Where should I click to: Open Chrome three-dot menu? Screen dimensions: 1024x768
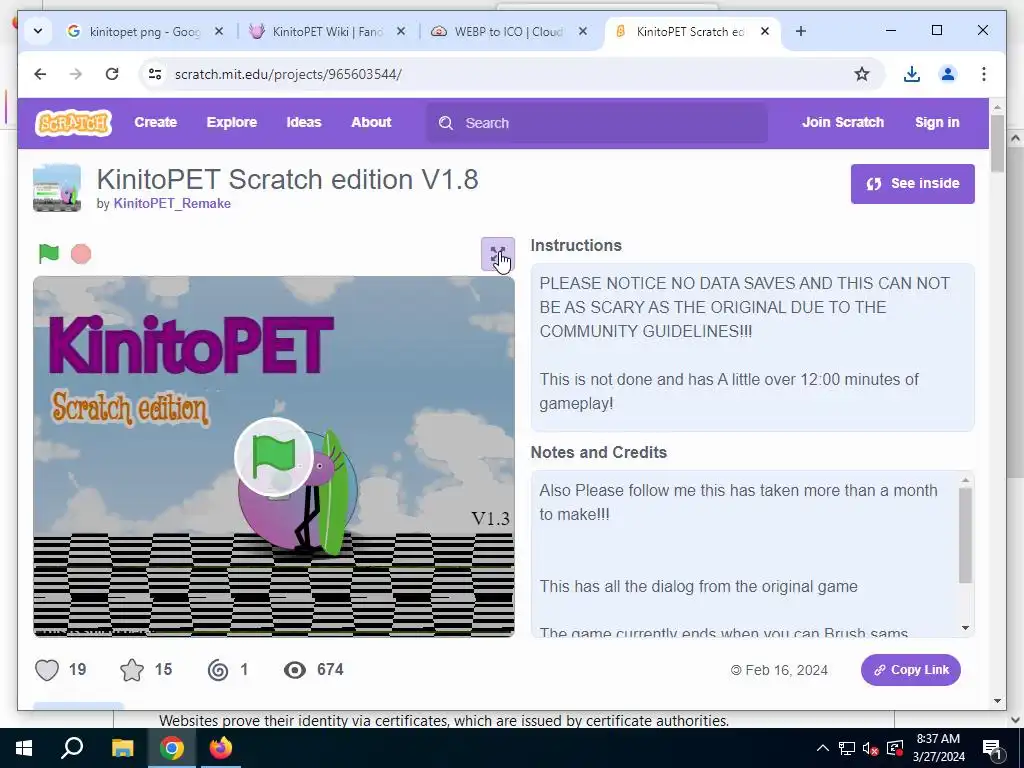click(984, 74)
